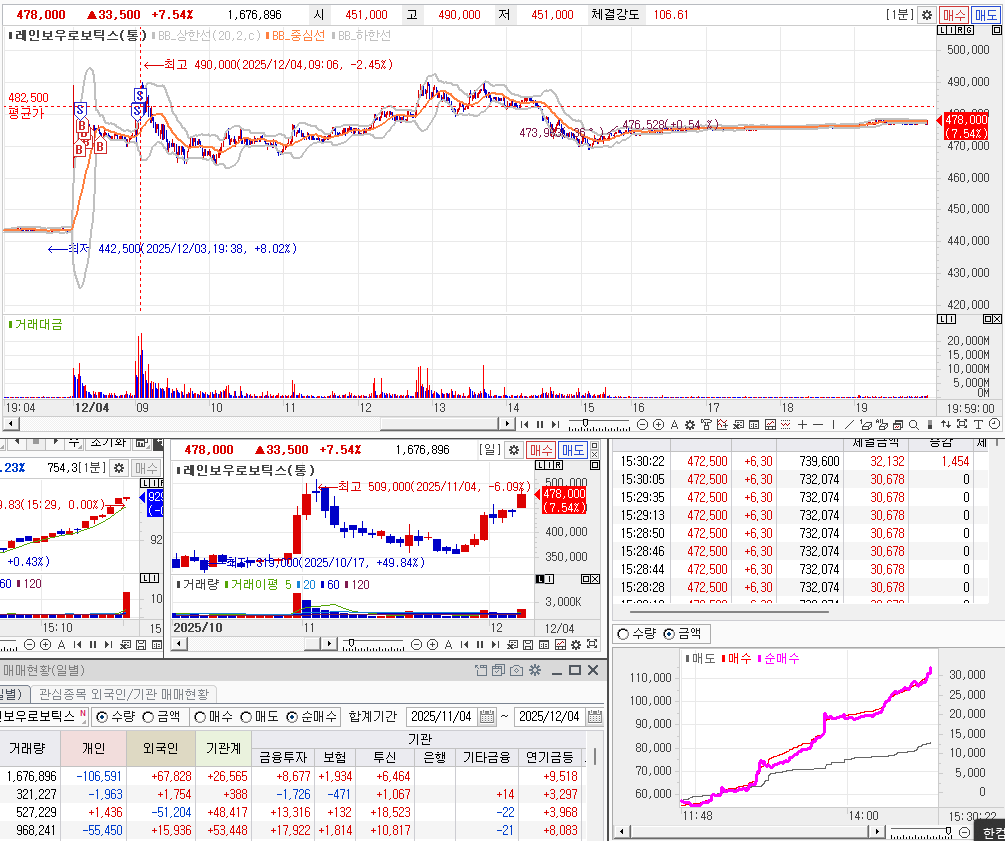Image resolution: width=1005 pixels, height=841 pixels.
Task: Click the 거래대금 indicator label
Action: [x=36, y=325]
